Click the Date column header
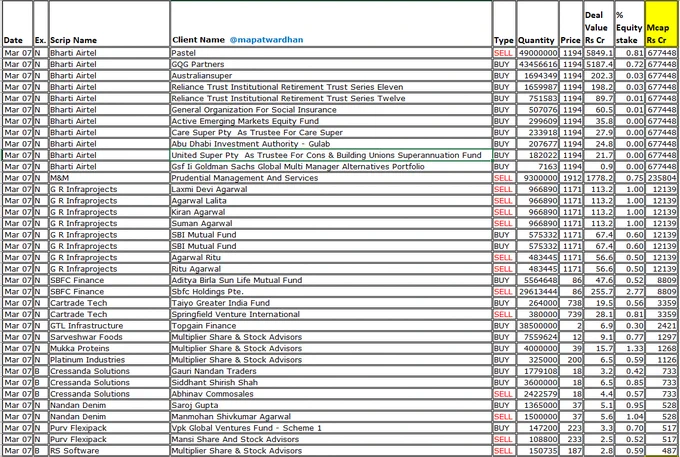This screenshot has width=680, height=457. [18, 24]
